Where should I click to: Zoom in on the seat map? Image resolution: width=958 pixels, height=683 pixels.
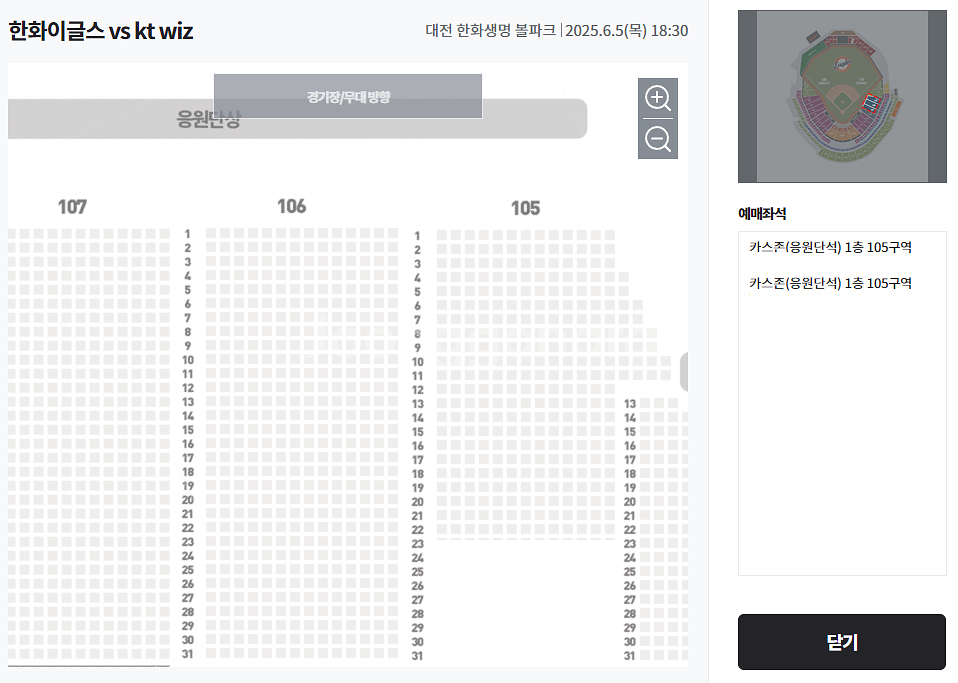[x=657, y=98]
